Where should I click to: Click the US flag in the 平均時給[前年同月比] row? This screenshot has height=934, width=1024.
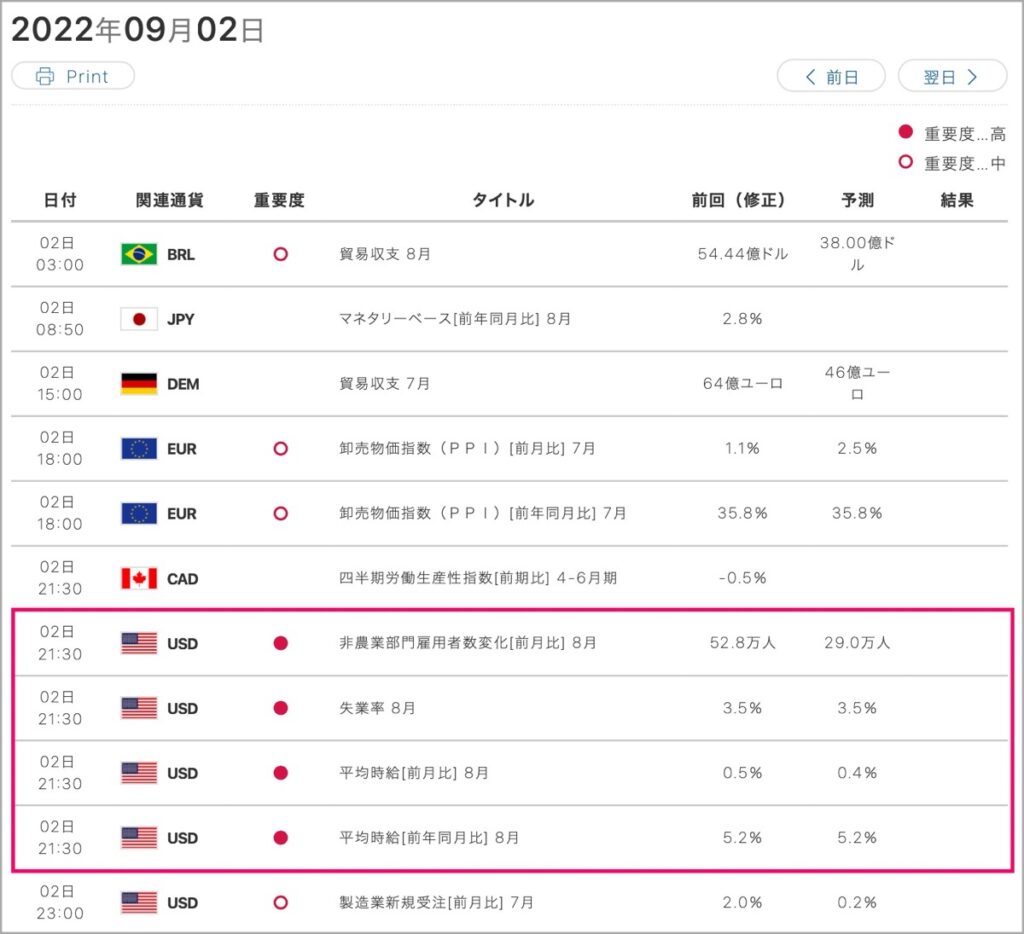coord(139,837)
